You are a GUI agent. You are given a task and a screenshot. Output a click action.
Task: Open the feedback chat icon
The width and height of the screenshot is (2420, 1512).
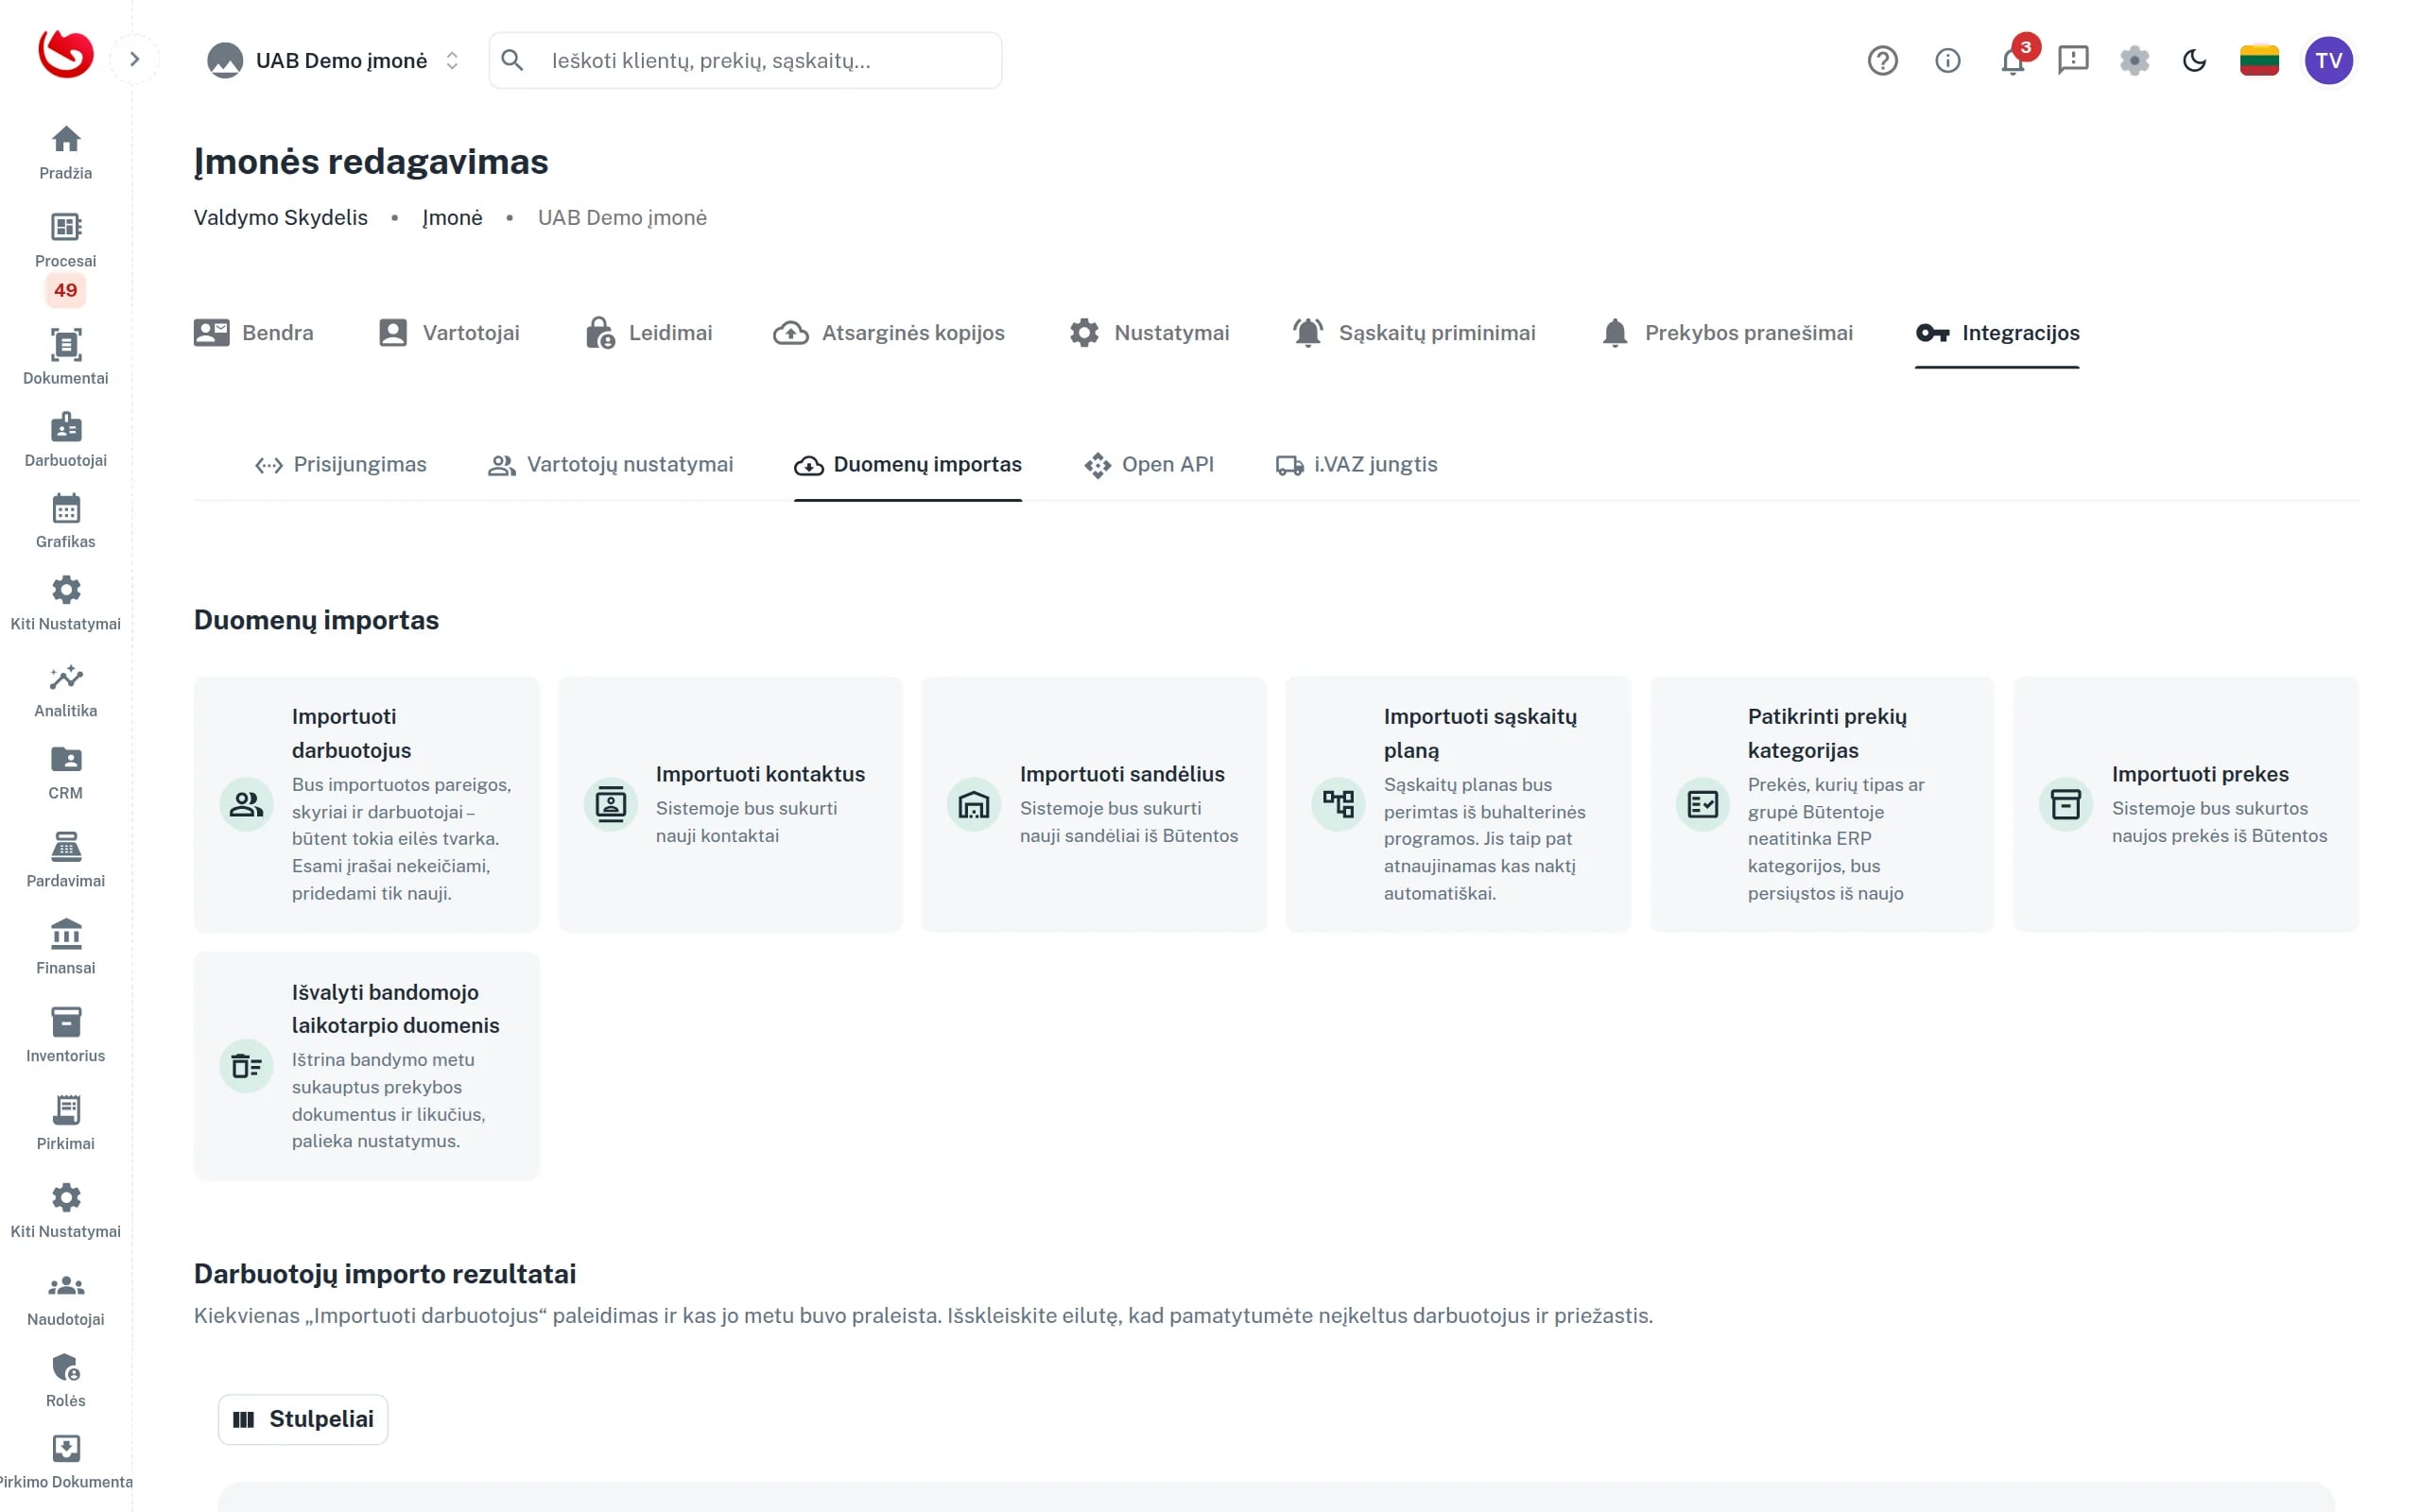[x=2073, y=60]
